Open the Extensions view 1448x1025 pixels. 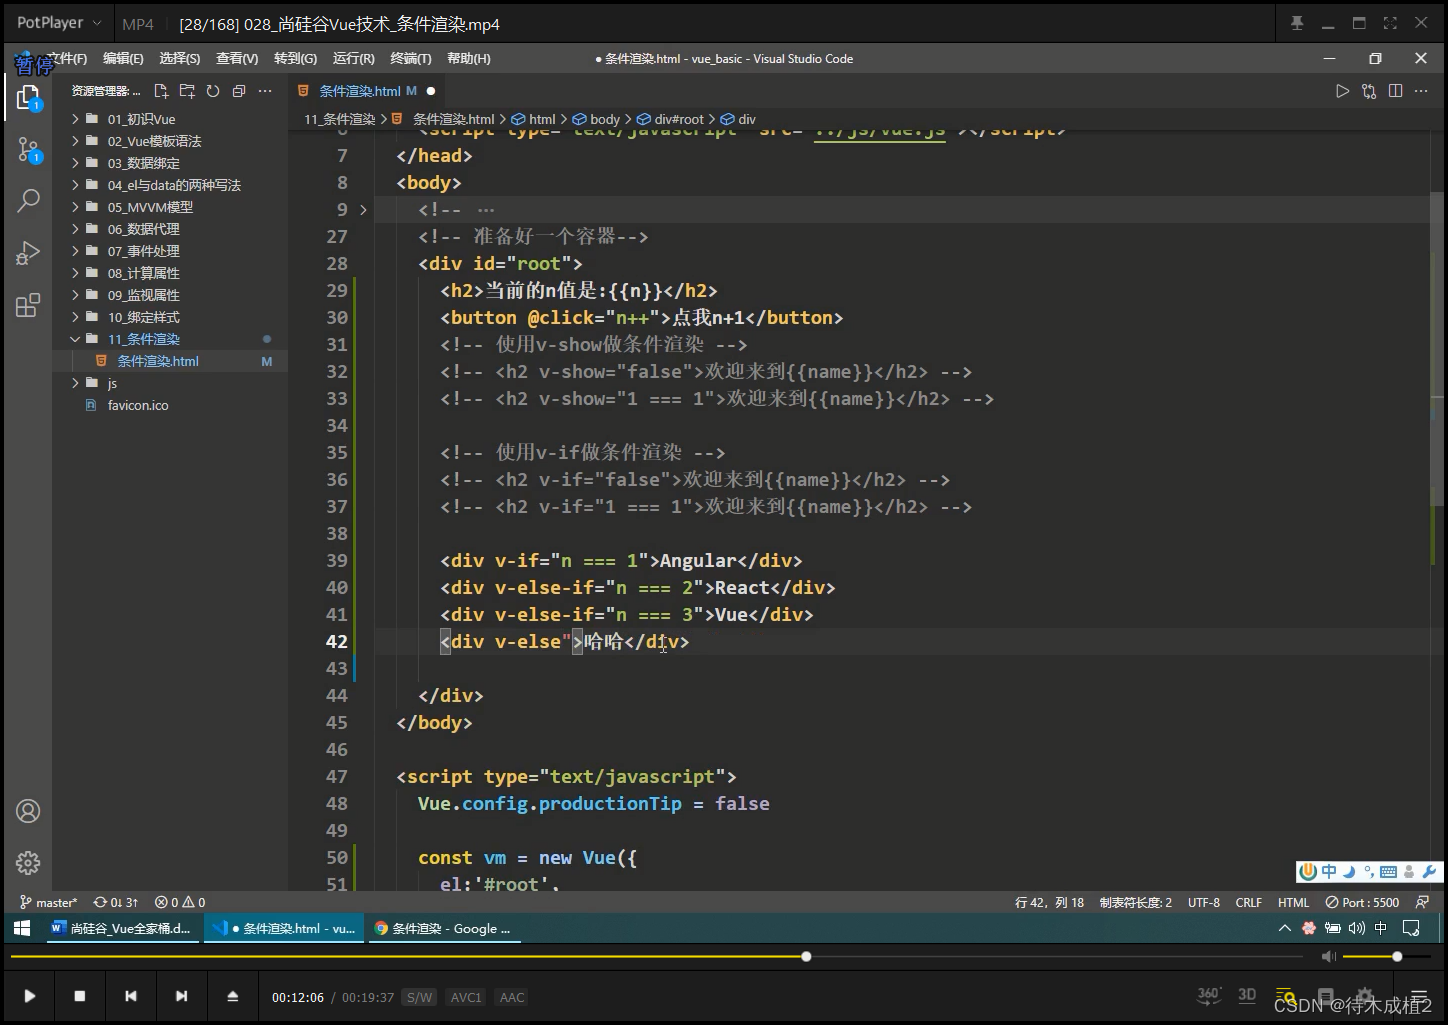[x=28, y=305]
